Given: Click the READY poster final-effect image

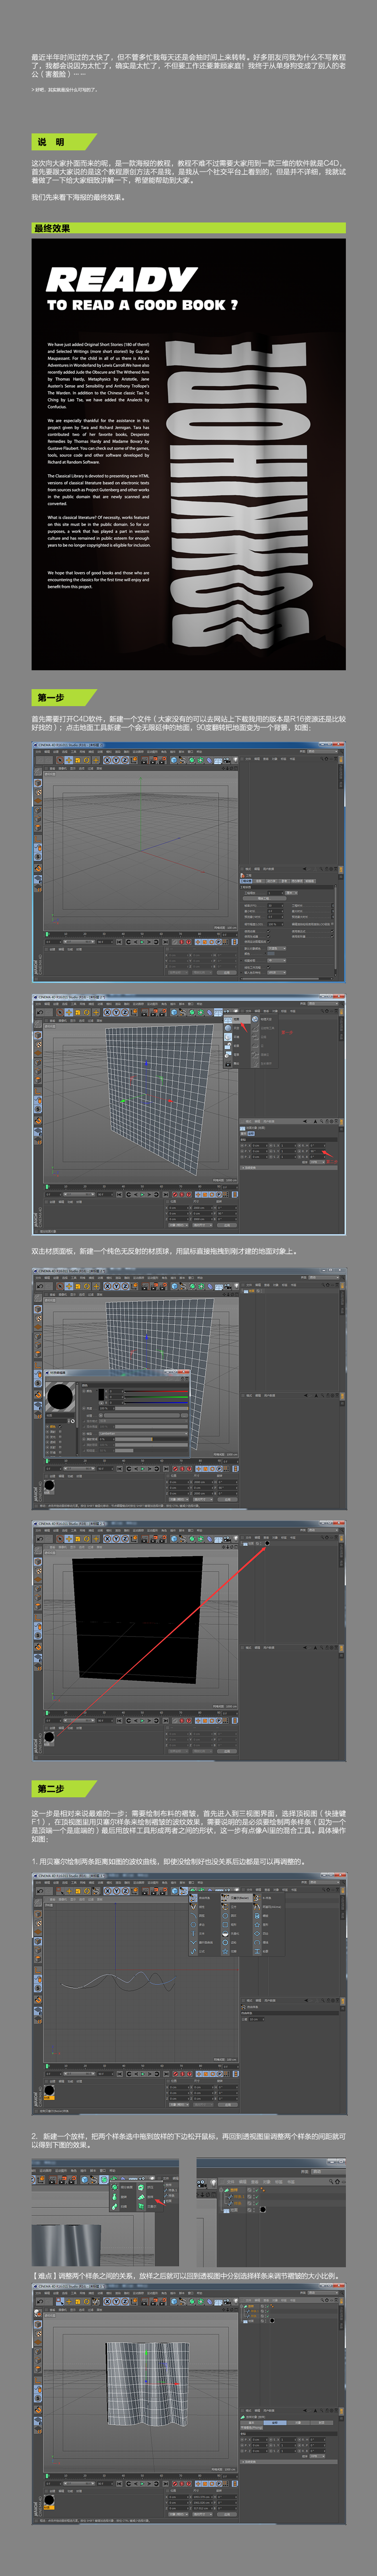Looking at the screenshot, I should (x=188, y=453).
